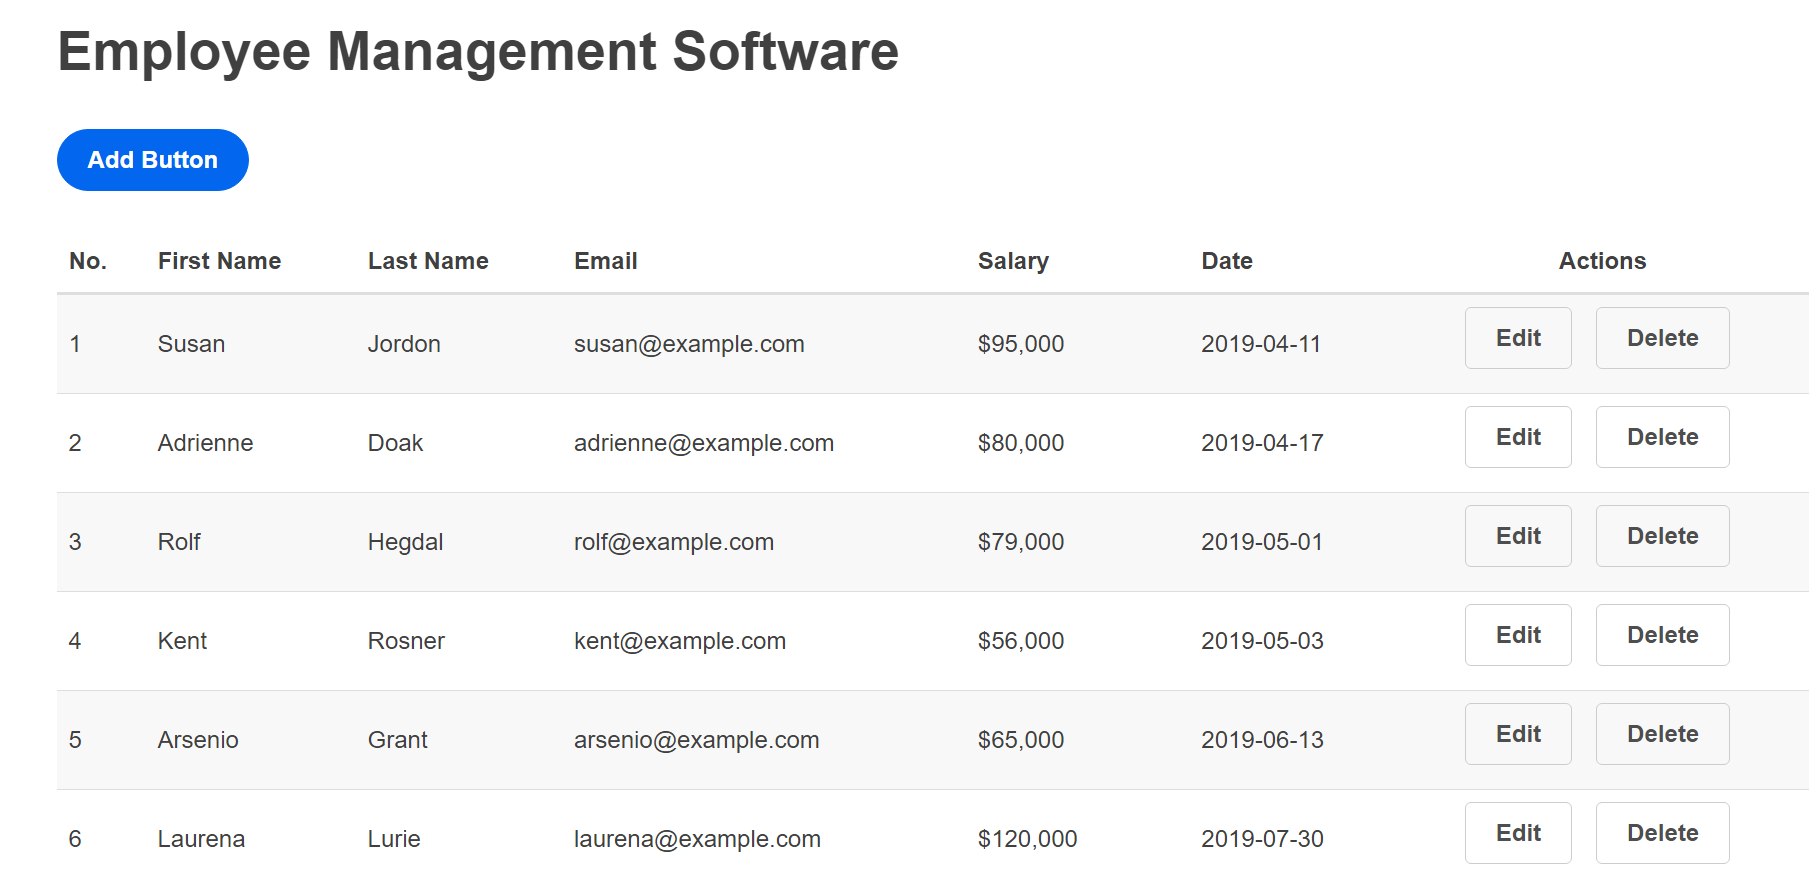
Task: Delete Adrienne Doak's record
Action: tap(1662, 437)
